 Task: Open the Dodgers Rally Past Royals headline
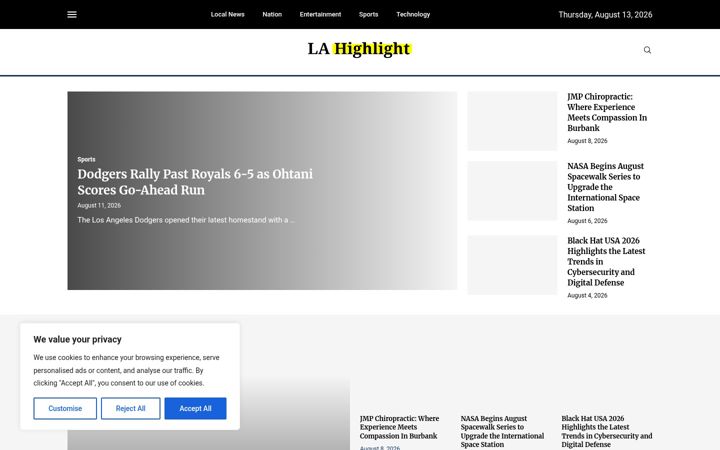click(195, 182)
